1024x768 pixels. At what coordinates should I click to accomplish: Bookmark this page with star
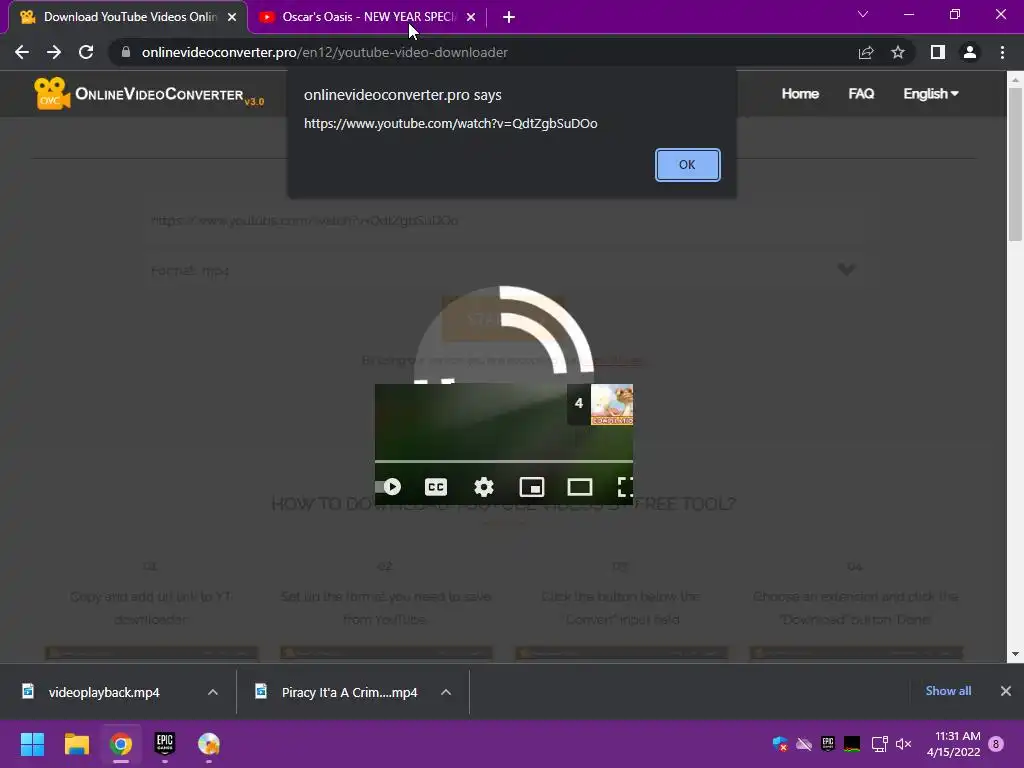click(x=898, y=52)
